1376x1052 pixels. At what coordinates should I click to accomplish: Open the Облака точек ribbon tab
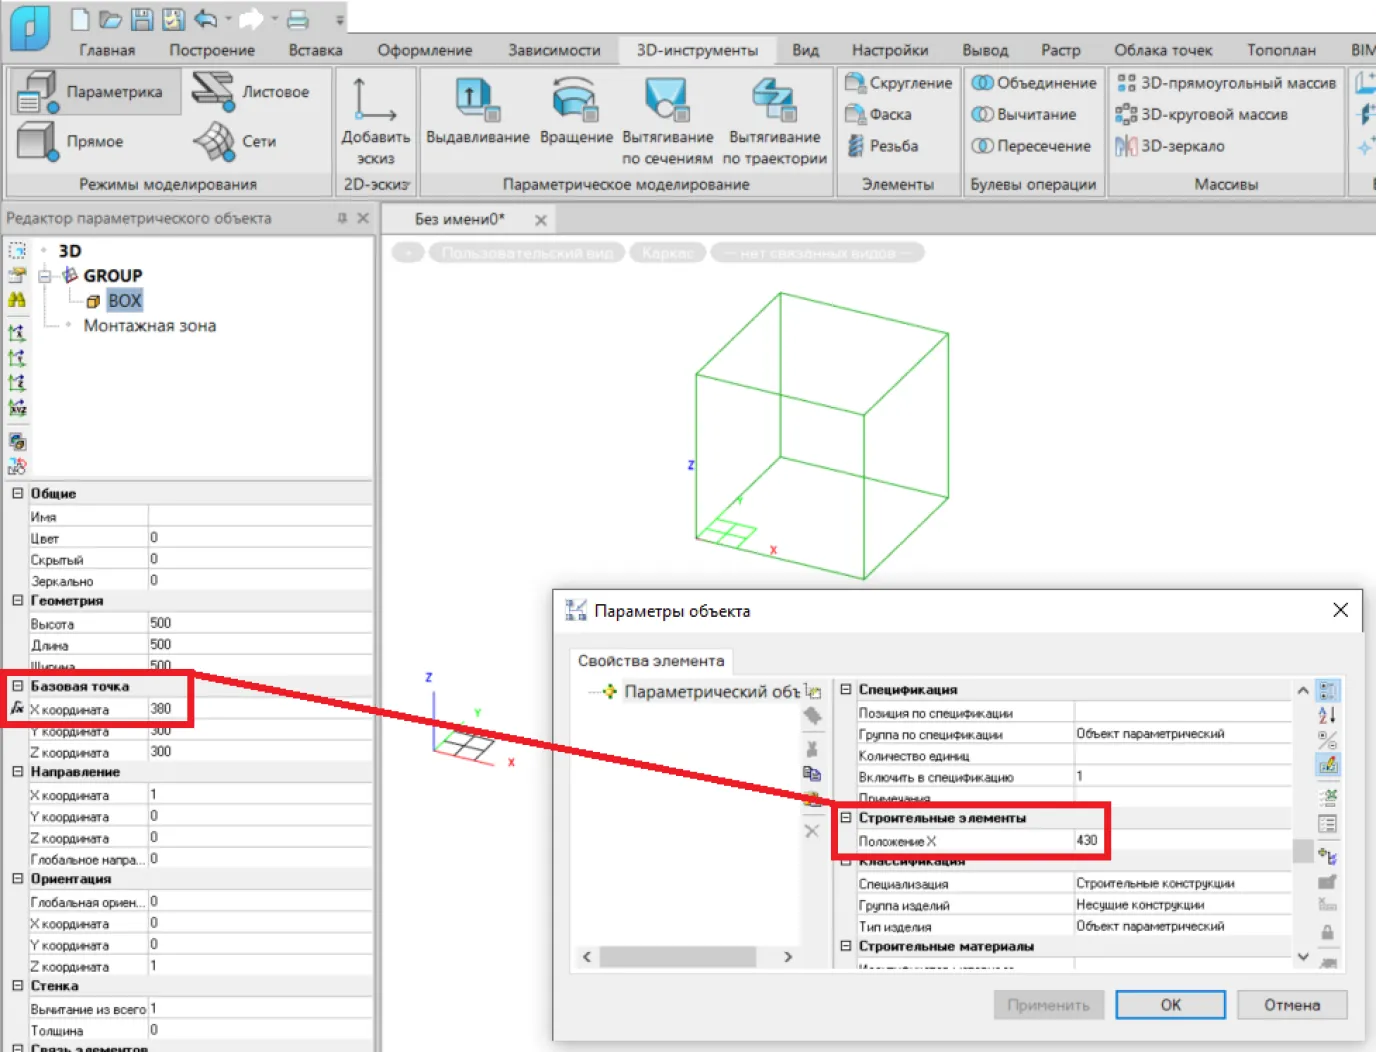[1162, 50]
